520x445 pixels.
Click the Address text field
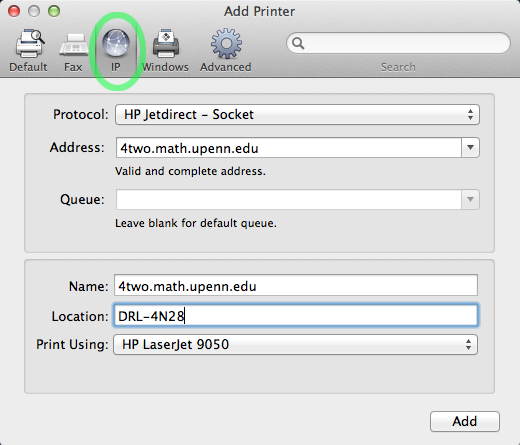(289, 147)
